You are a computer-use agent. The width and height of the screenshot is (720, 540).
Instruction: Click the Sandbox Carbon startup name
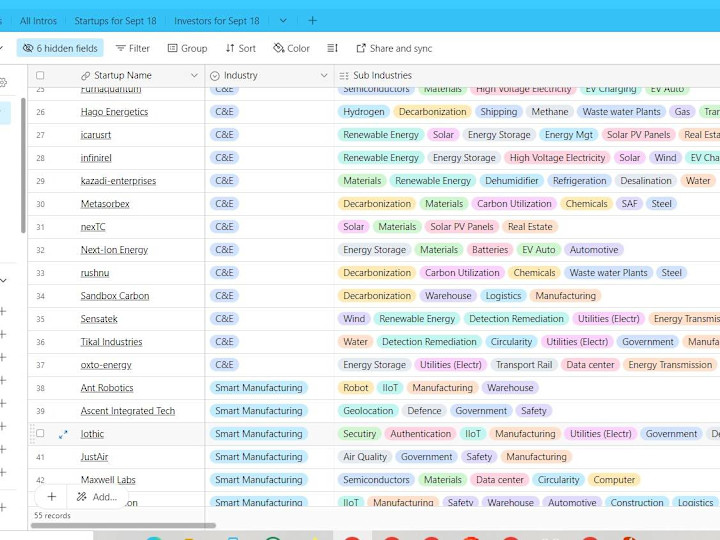pyautogui.click(x=115, y=296)
